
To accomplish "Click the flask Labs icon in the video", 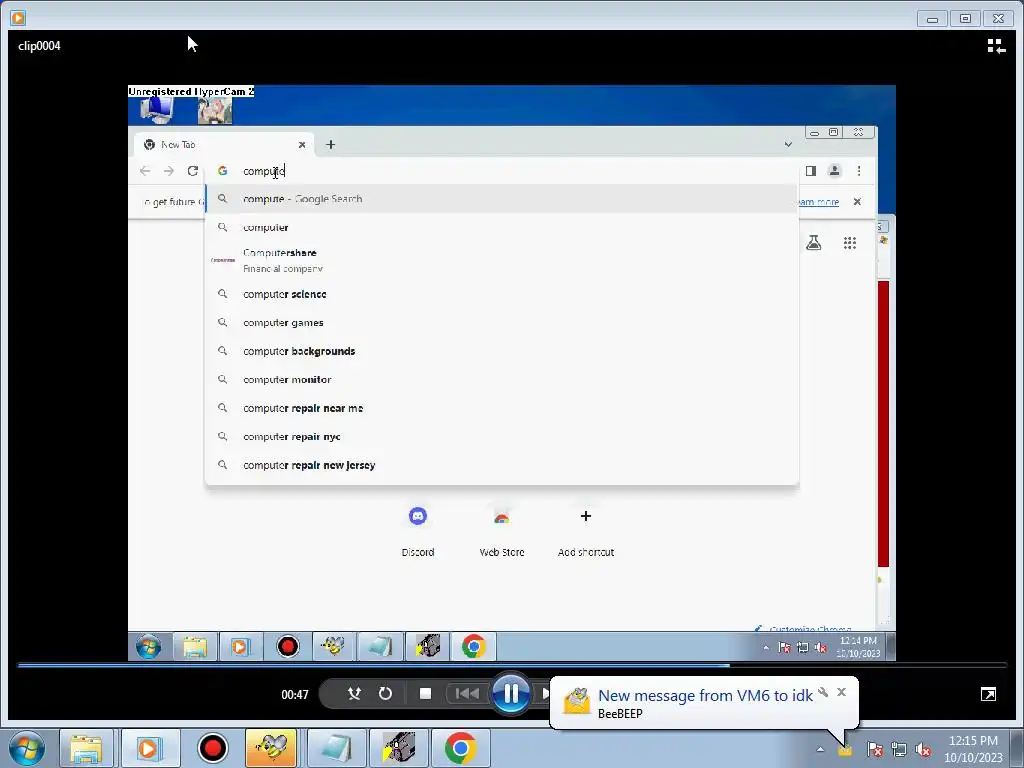I will point(813,243).
